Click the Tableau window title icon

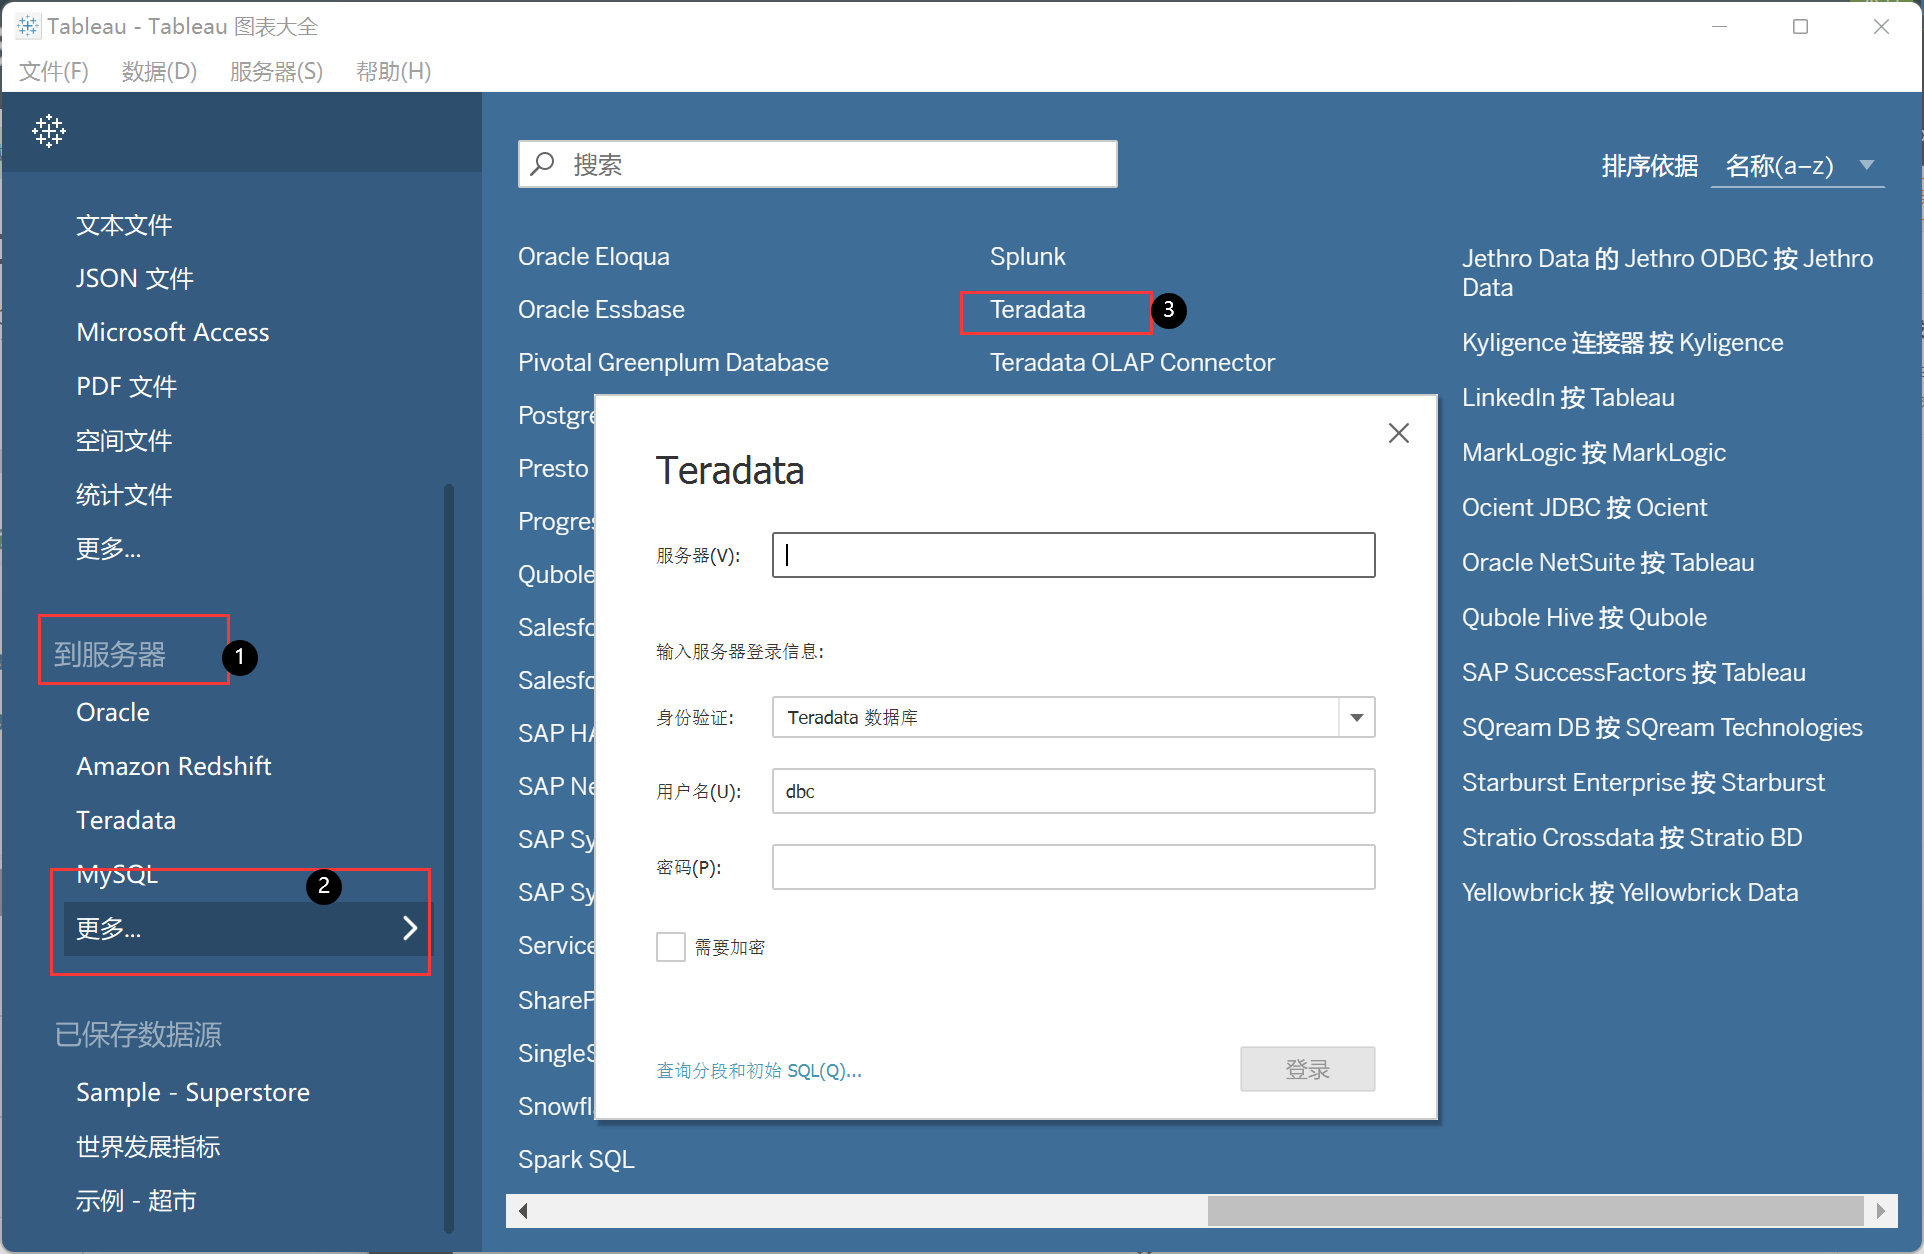click(x=27, y=26)
